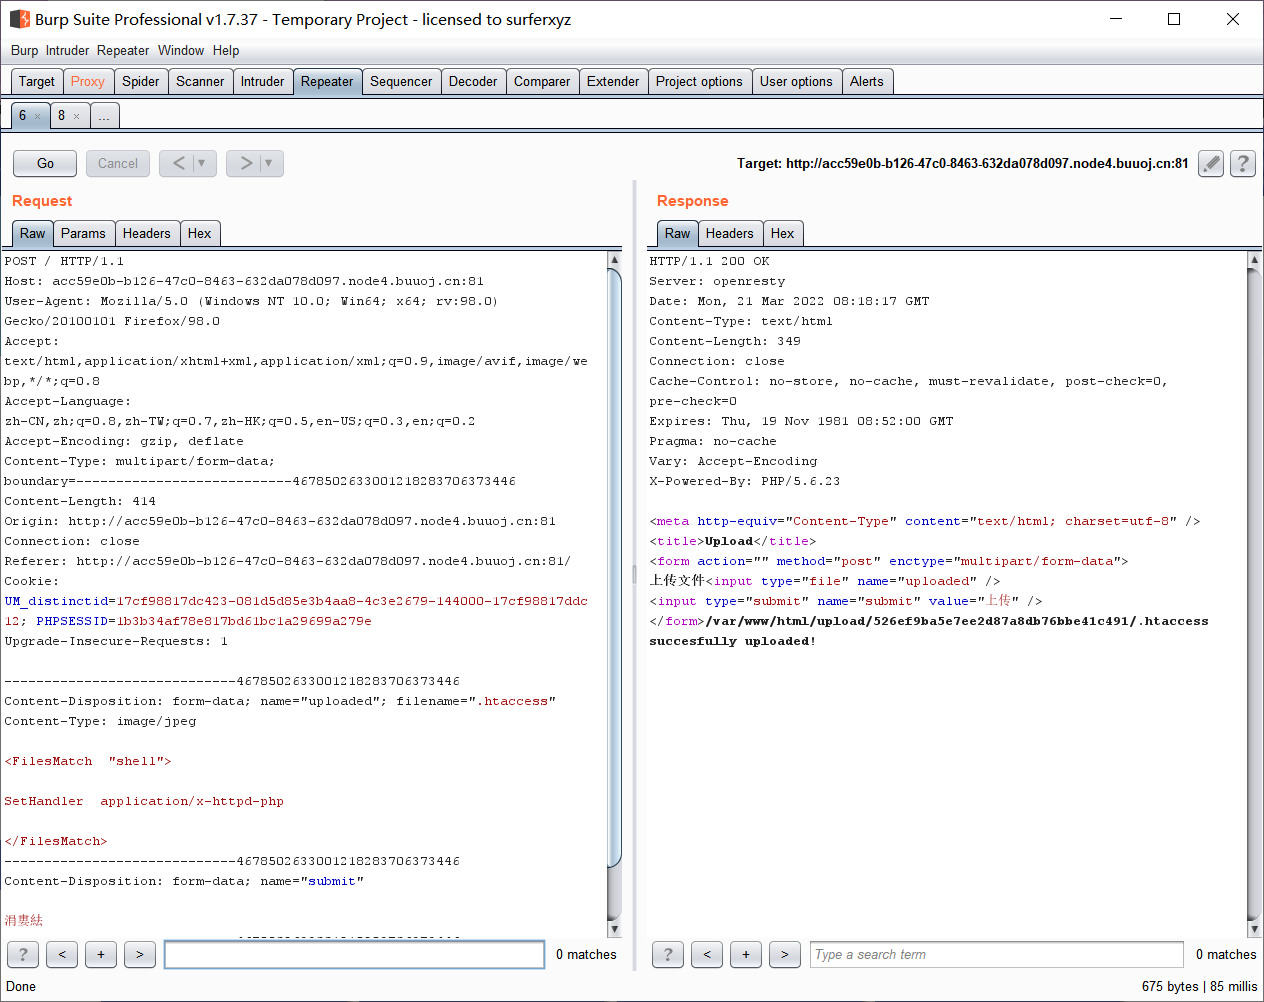Switch to the Sequencer tab
This screenshot has height=1002, width=1264.
401,82
